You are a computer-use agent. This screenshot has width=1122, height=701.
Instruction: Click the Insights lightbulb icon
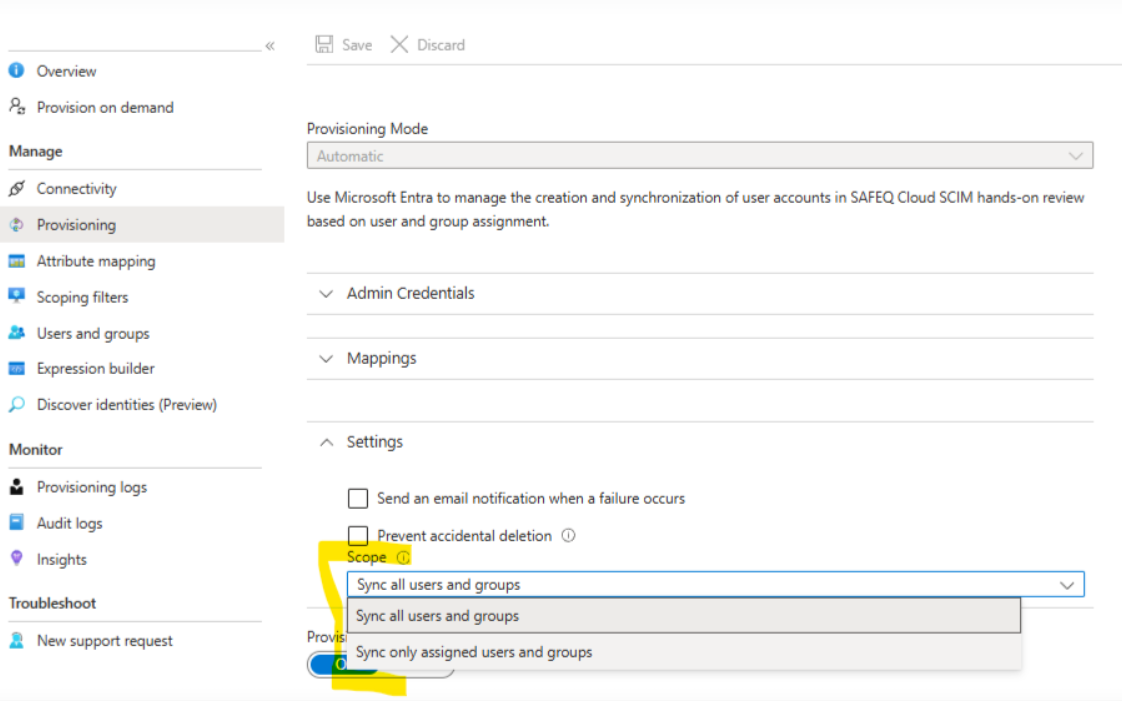[x=16, y=558]
